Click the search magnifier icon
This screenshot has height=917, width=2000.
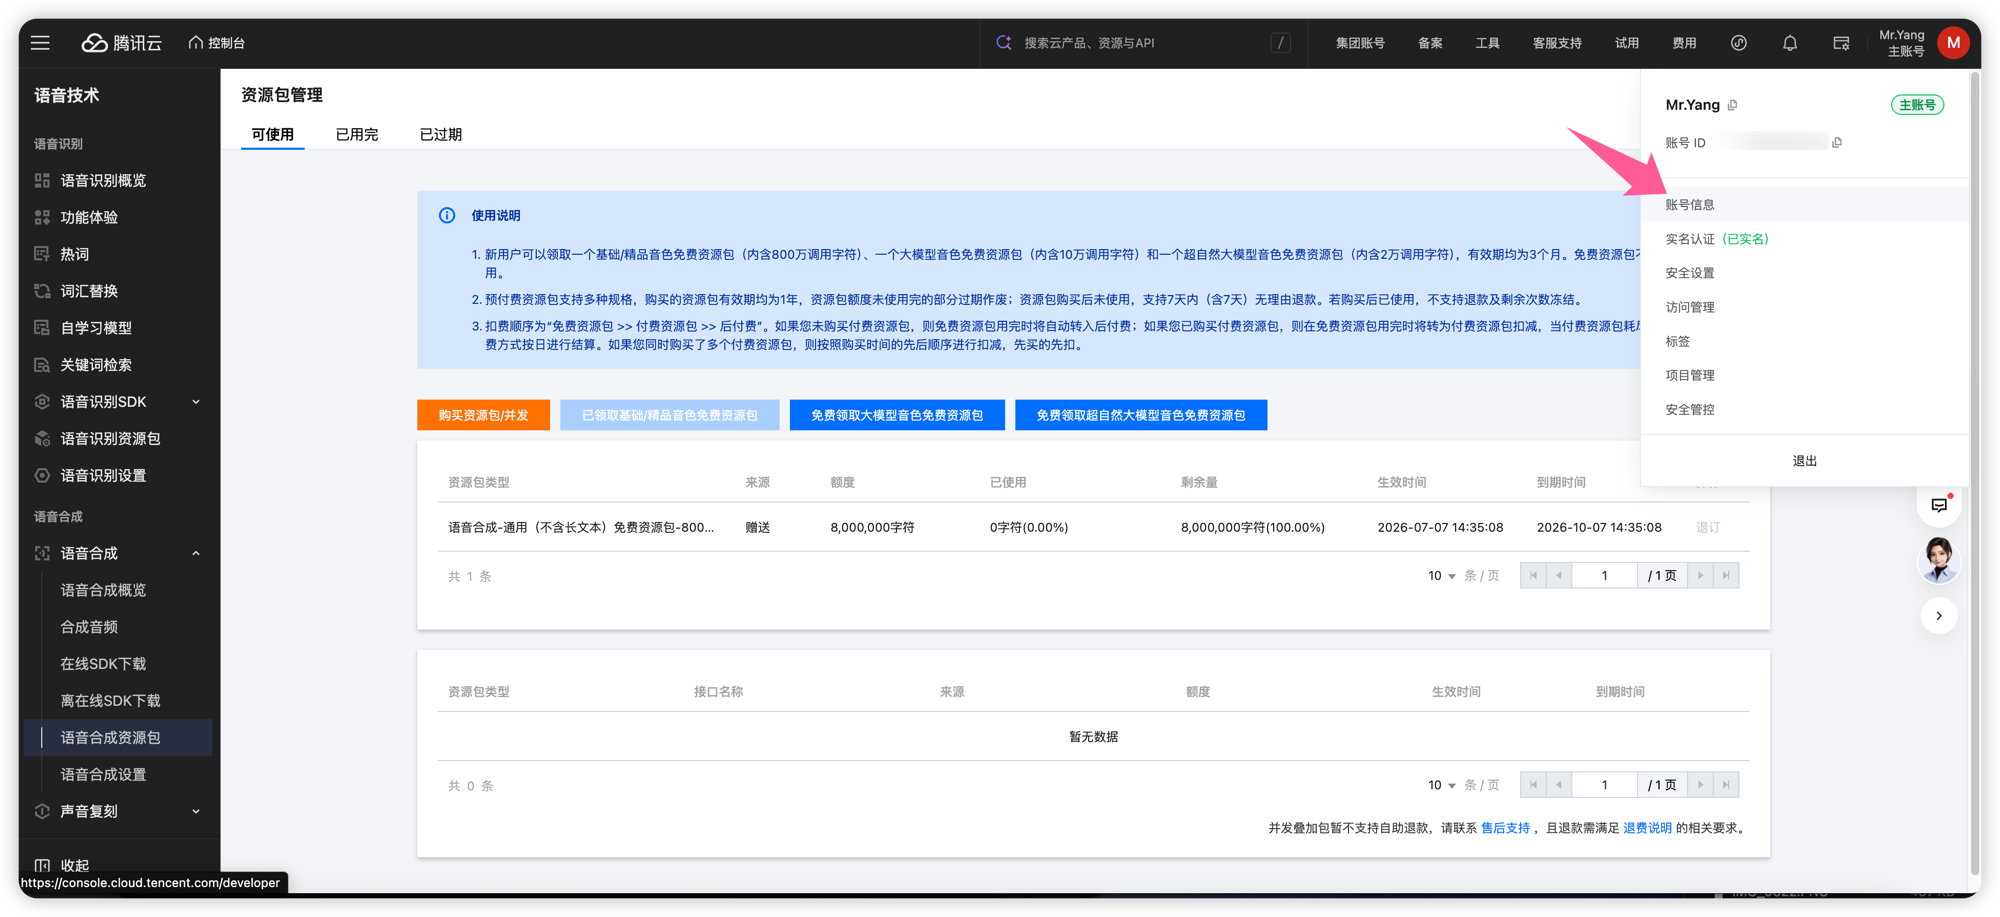1004,42
